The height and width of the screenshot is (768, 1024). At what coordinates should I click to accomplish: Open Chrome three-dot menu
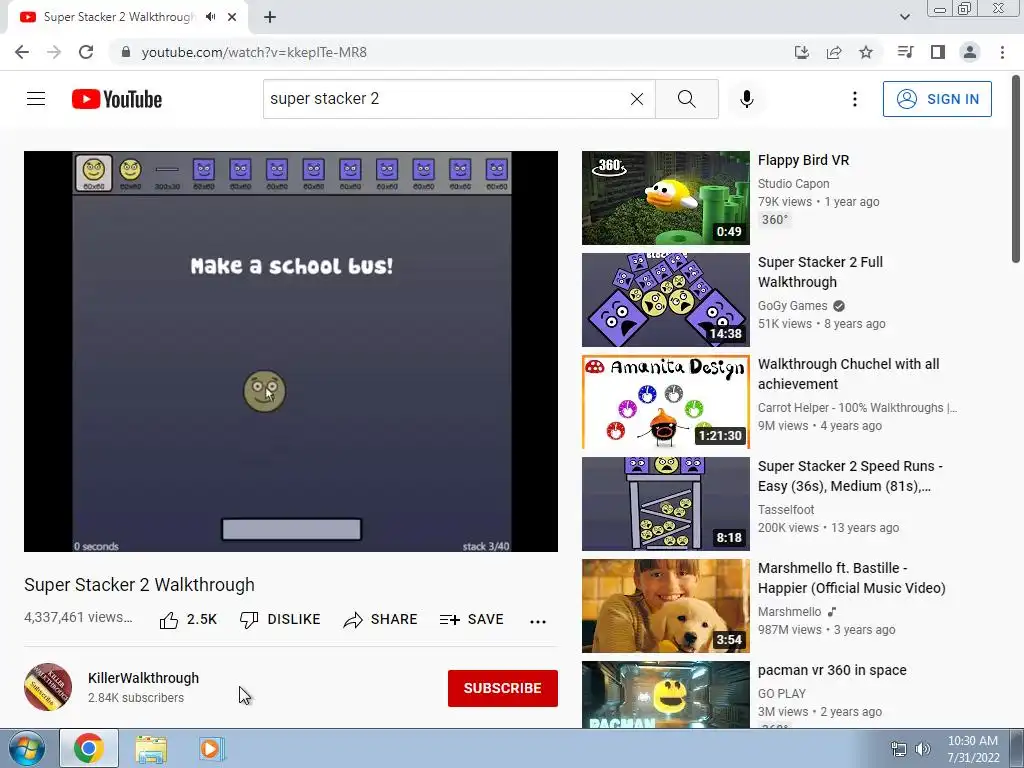point(1002,52)
